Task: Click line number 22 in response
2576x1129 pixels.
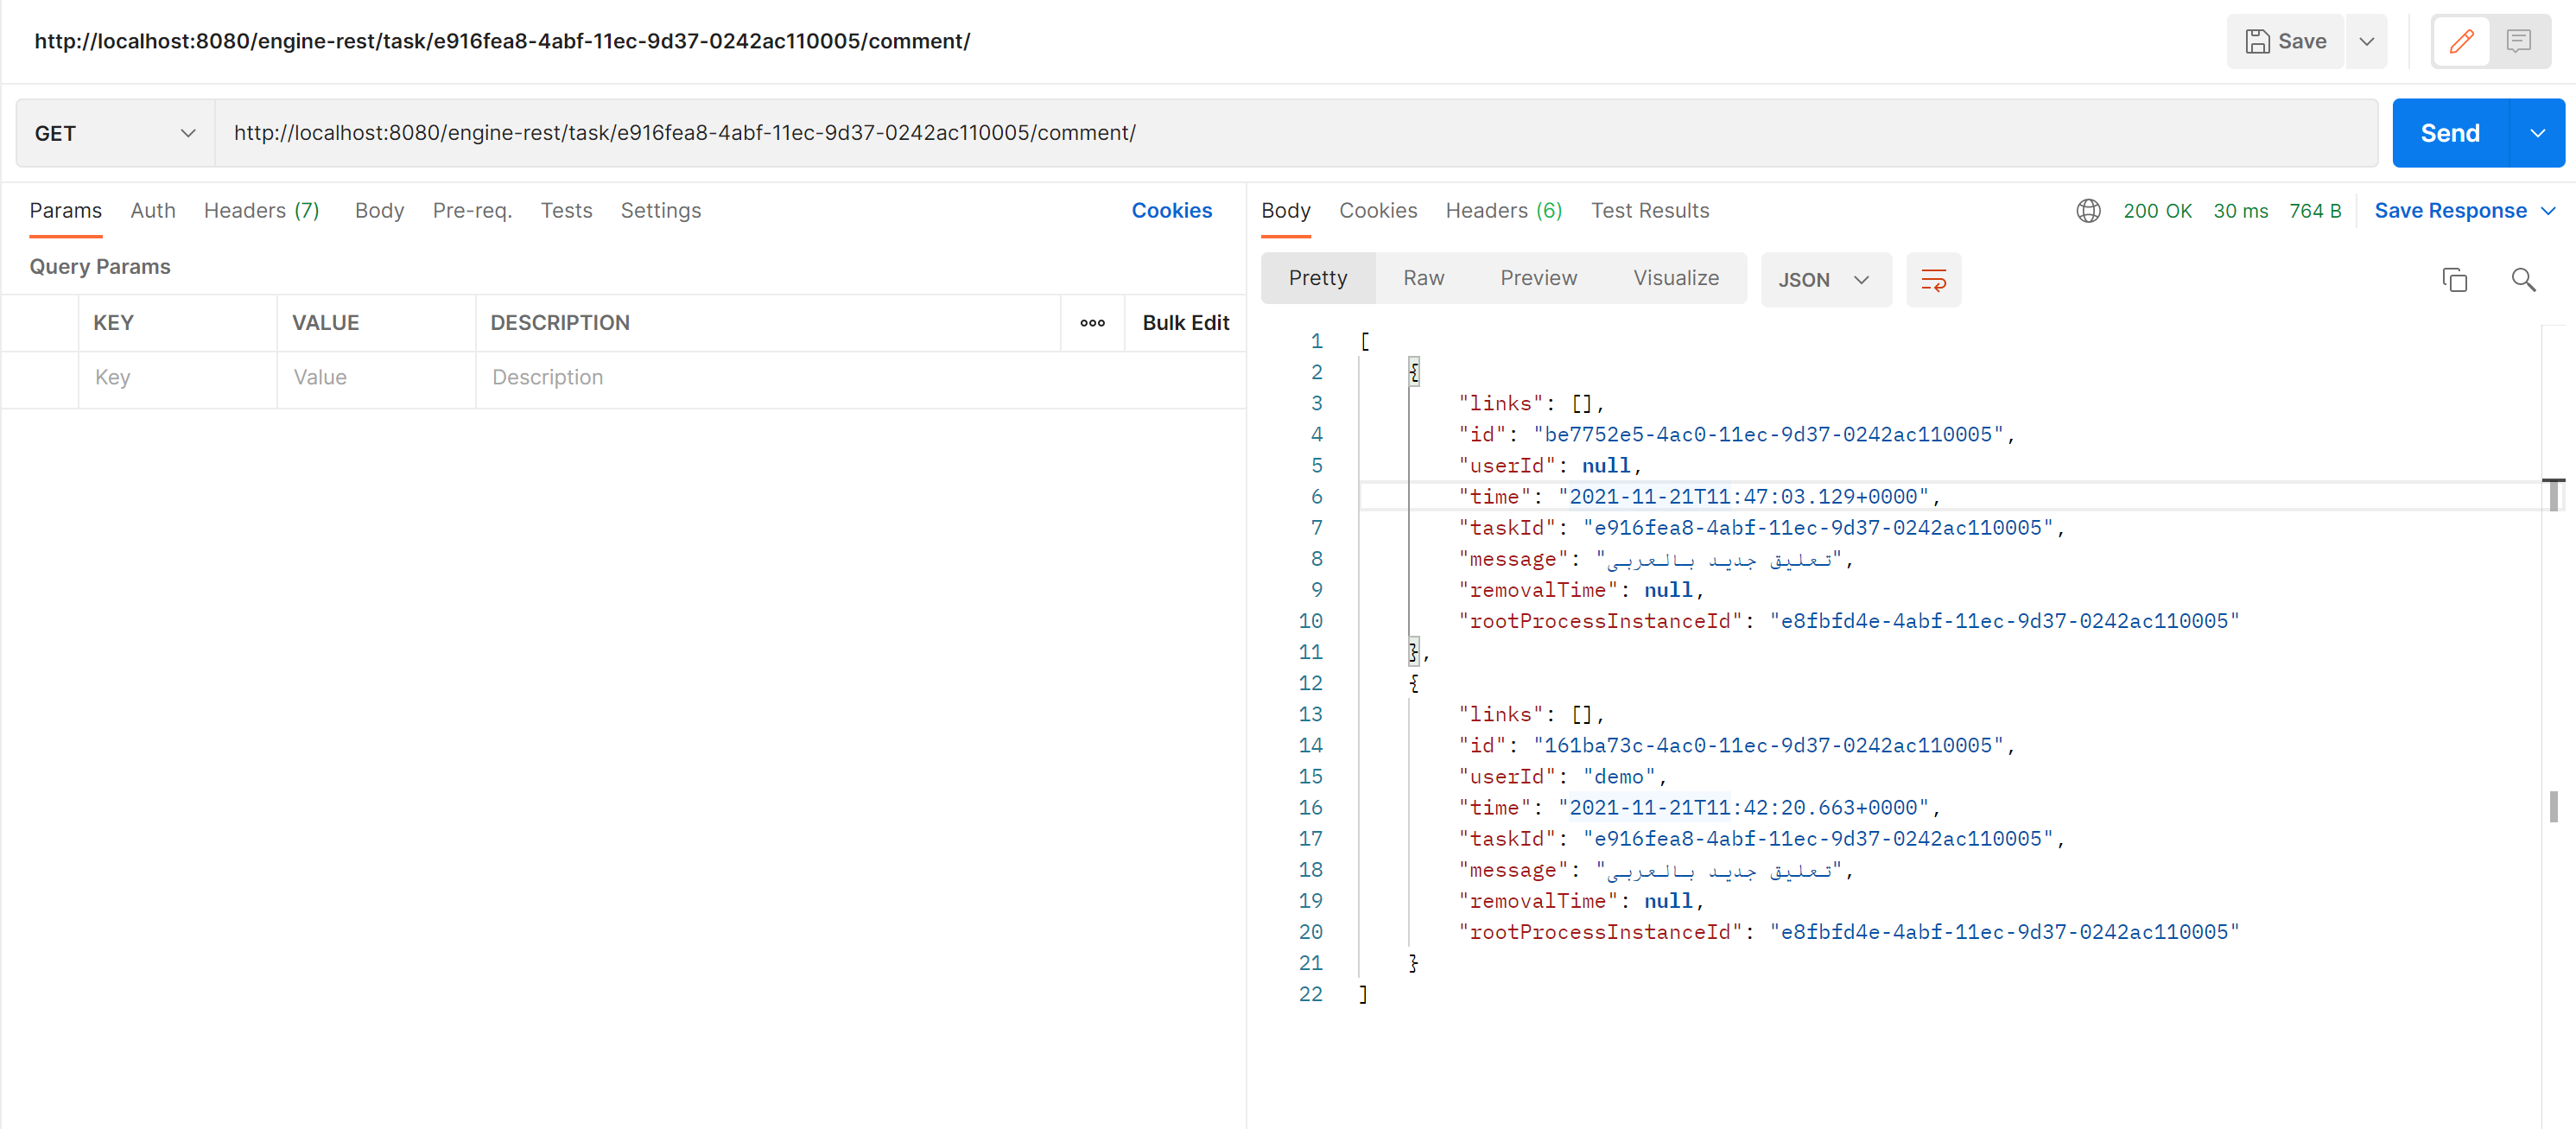Action: click(1310, 994)
